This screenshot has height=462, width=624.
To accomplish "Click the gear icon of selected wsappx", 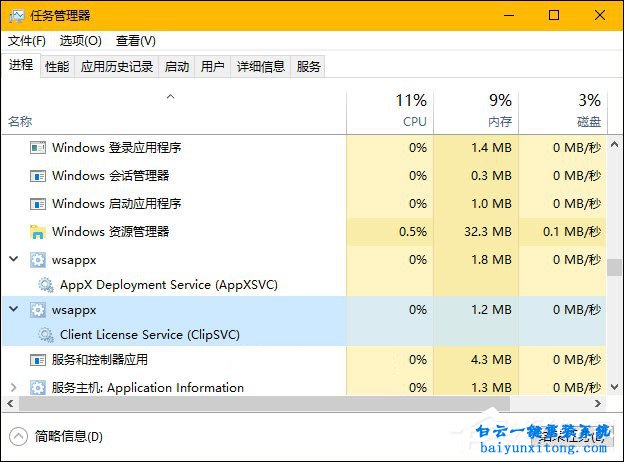I will 38,310.
